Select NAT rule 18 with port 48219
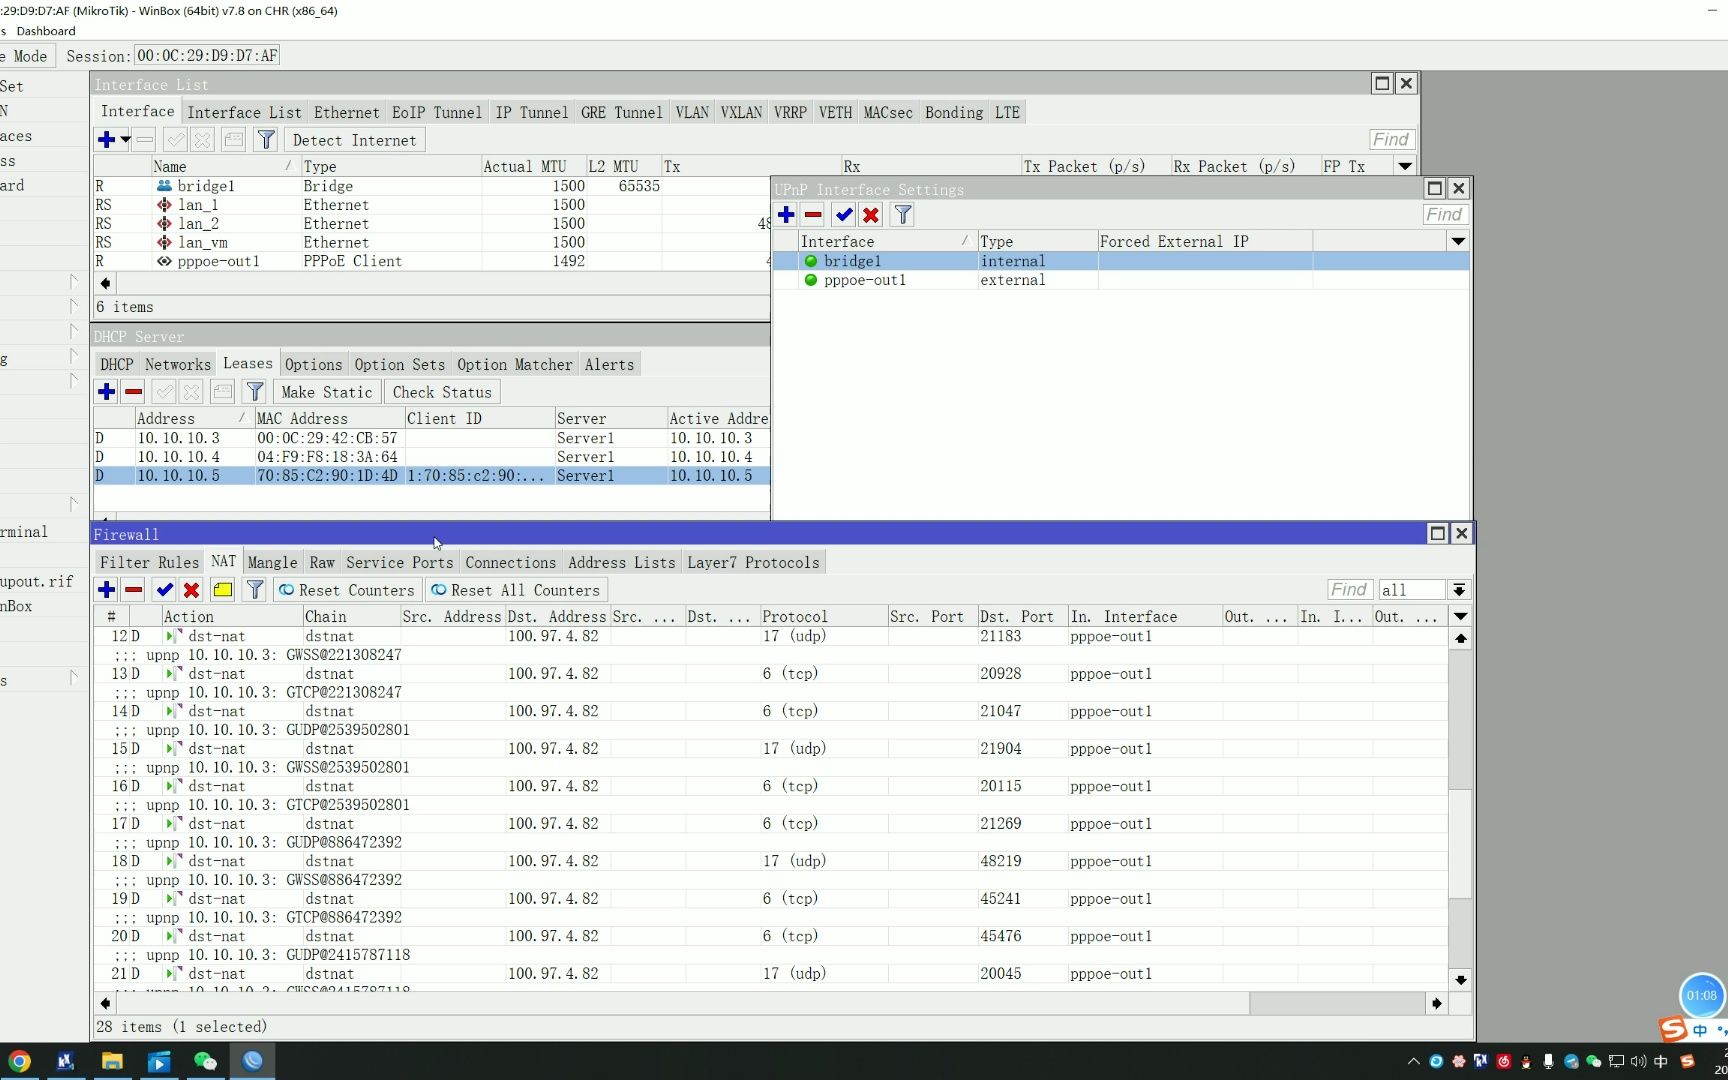The image size is (1728, 1080). (770, 861)
